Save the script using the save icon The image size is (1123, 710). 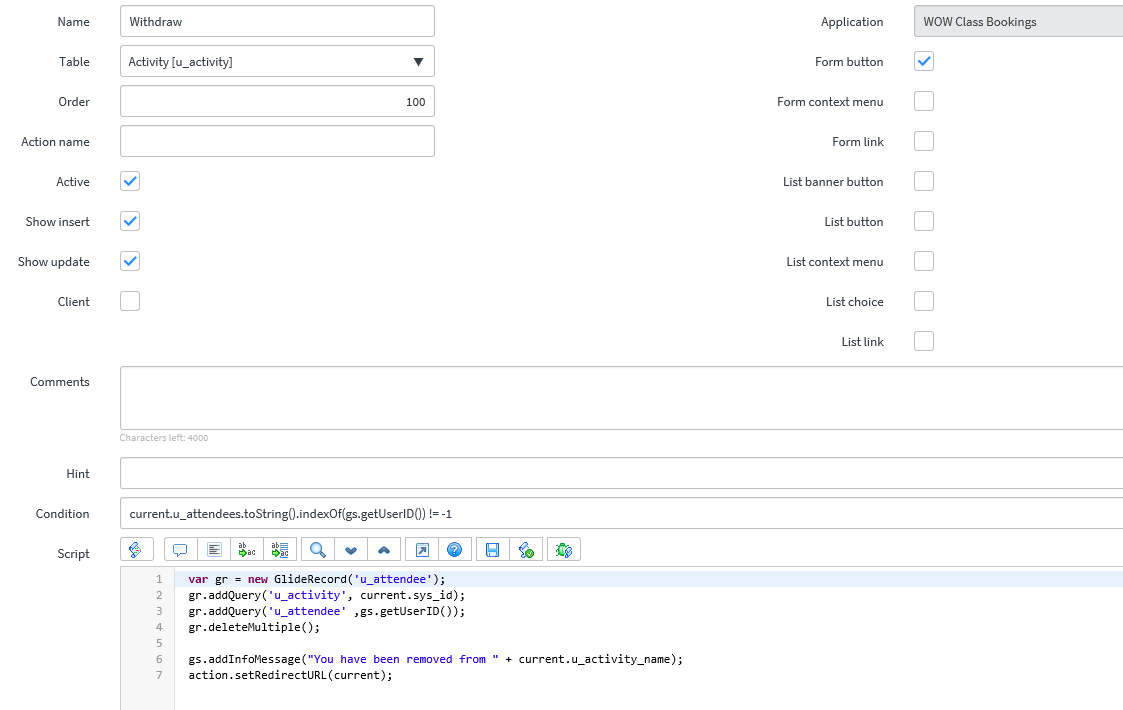click(x=491, y=549)
